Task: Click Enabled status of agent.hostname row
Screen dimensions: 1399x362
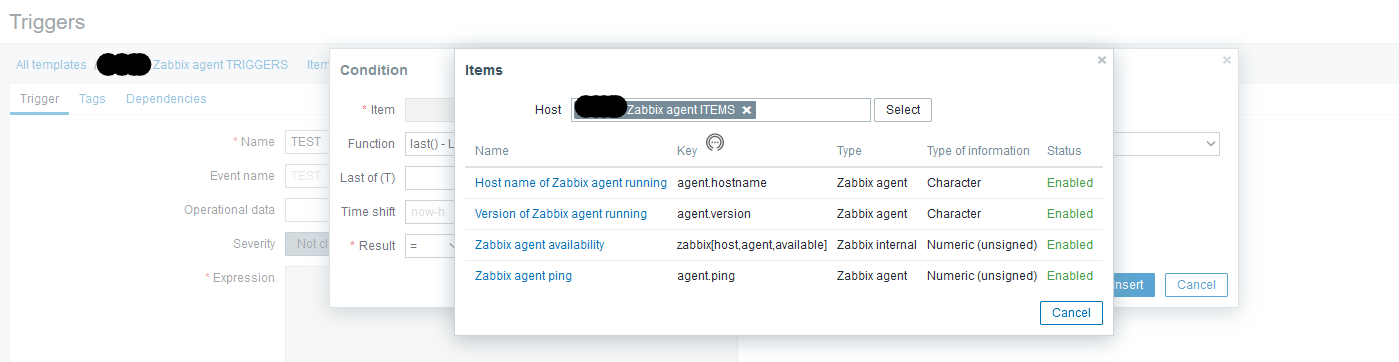Action: (1070, 183)
